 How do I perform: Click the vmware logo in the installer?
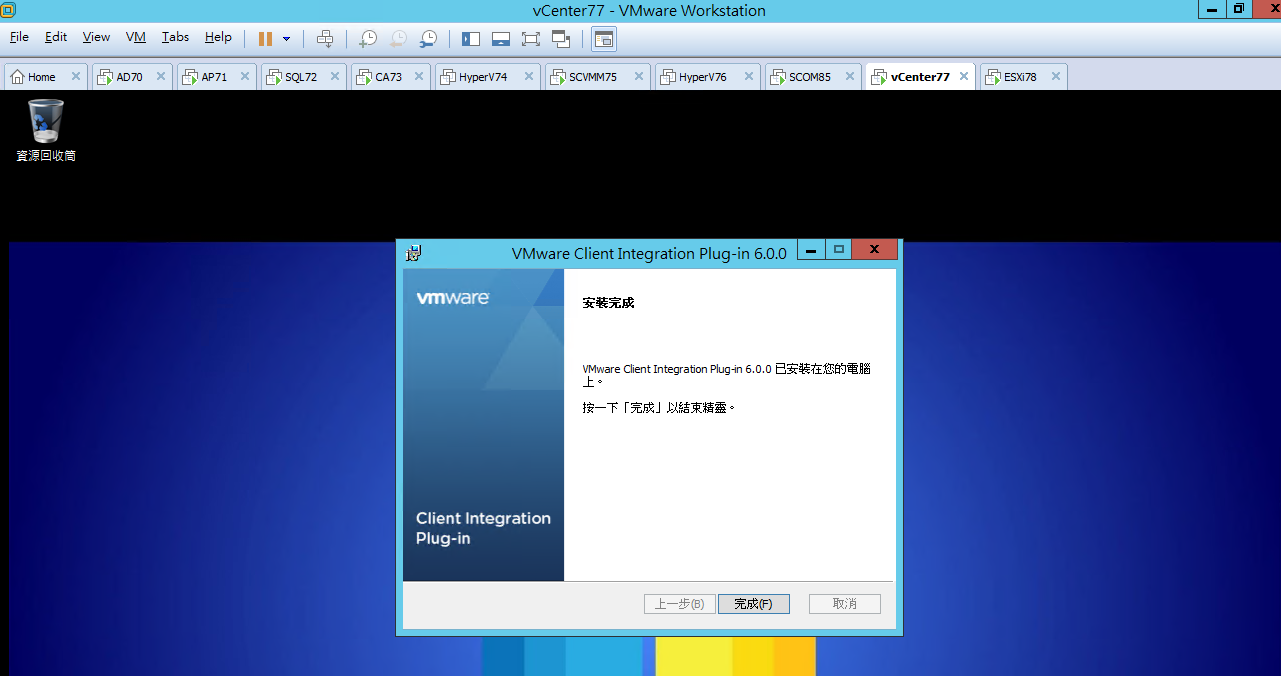(x=453, y=298)
